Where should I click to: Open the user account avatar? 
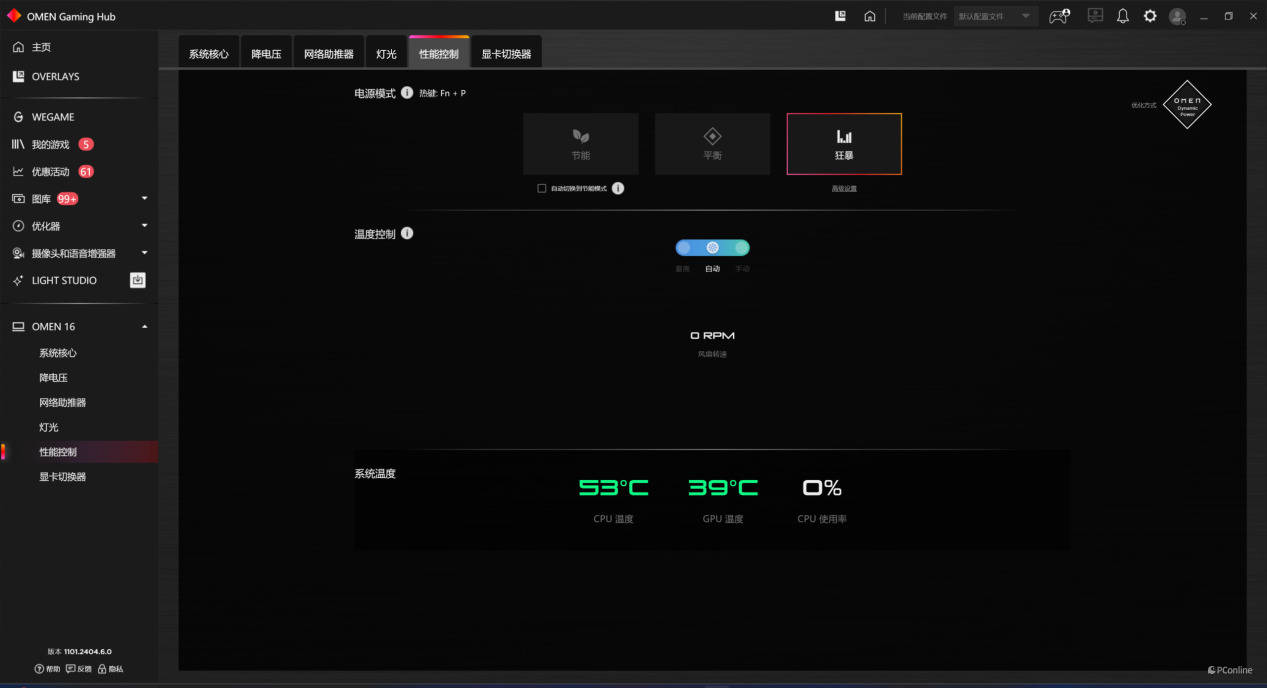[x=1177, y=16]
